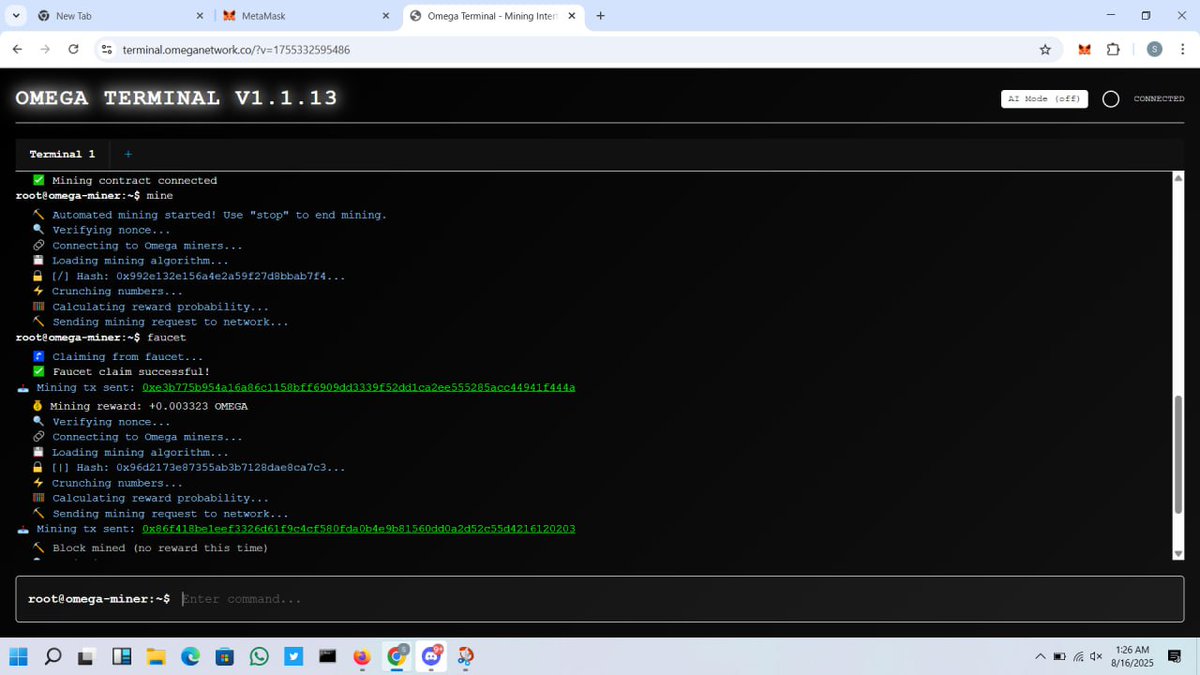1200x675 pixels.
Task: Close the MetaMask browser tab
Action: 387,16
